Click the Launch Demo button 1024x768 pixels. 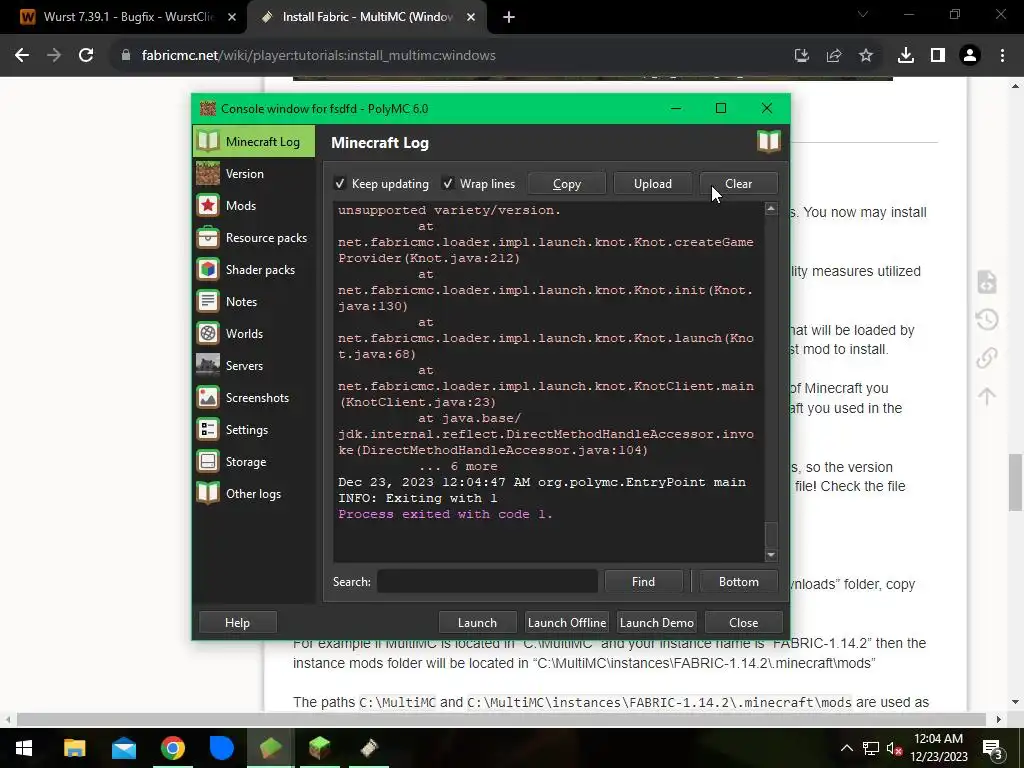click(656, 622)
